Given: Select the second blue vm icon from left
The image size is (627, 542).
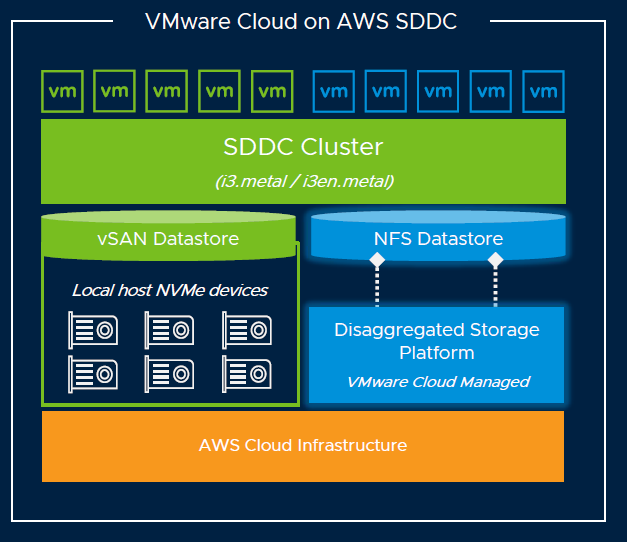Looking at the screenshot, I should pyautogui.click(x=386, y=91).
